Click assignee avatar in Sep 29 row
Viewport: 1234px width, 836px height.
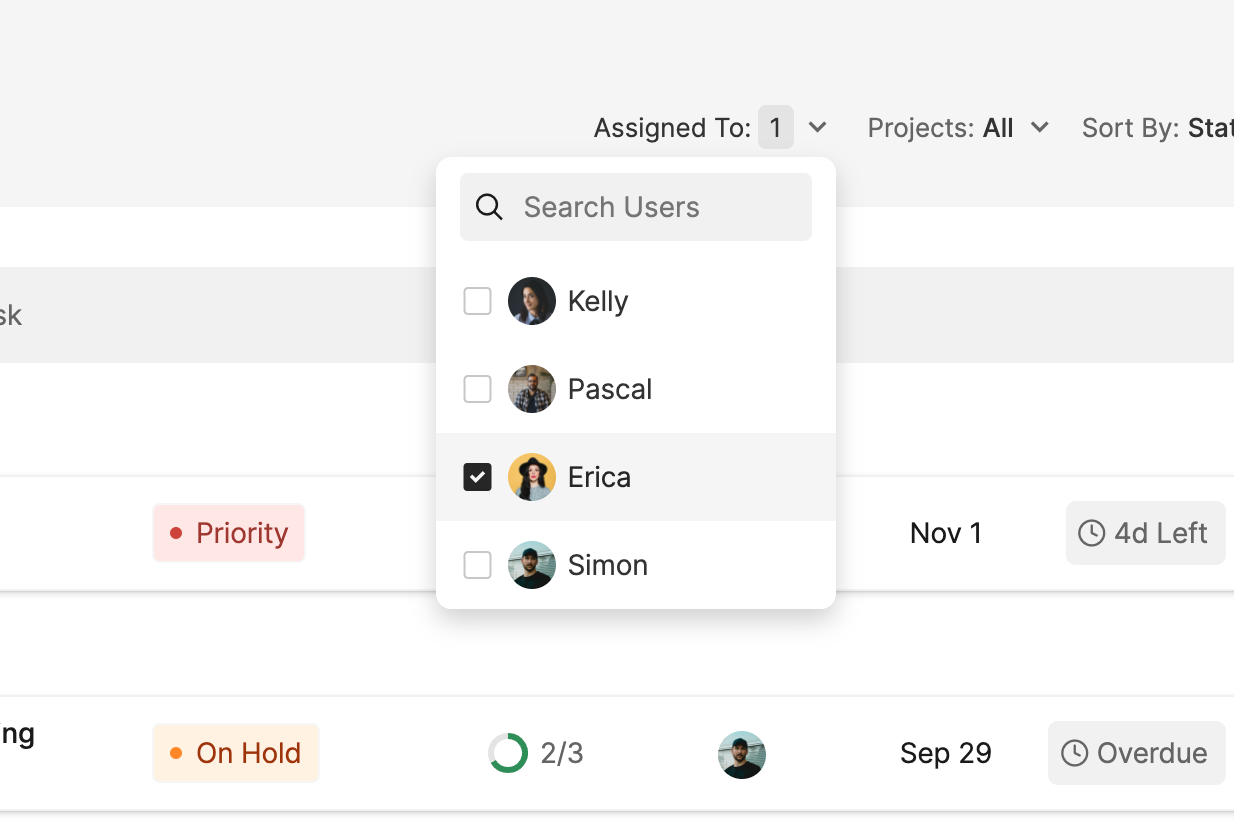742,755
